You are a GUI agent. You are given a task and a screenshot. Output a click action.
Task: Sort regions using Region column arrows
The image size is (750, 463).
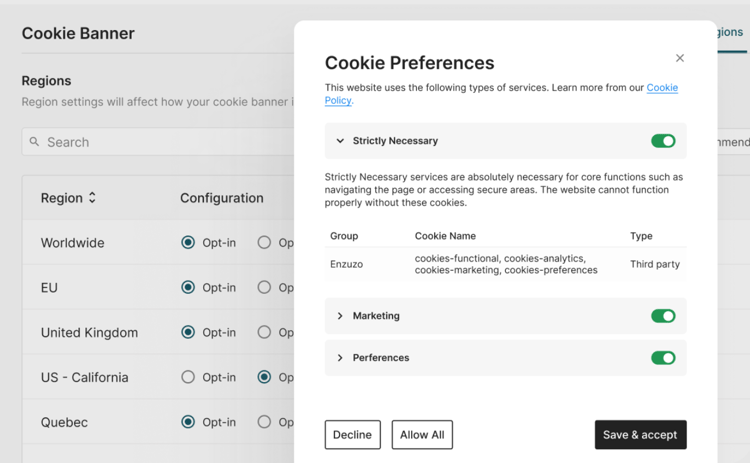point(92,198)
